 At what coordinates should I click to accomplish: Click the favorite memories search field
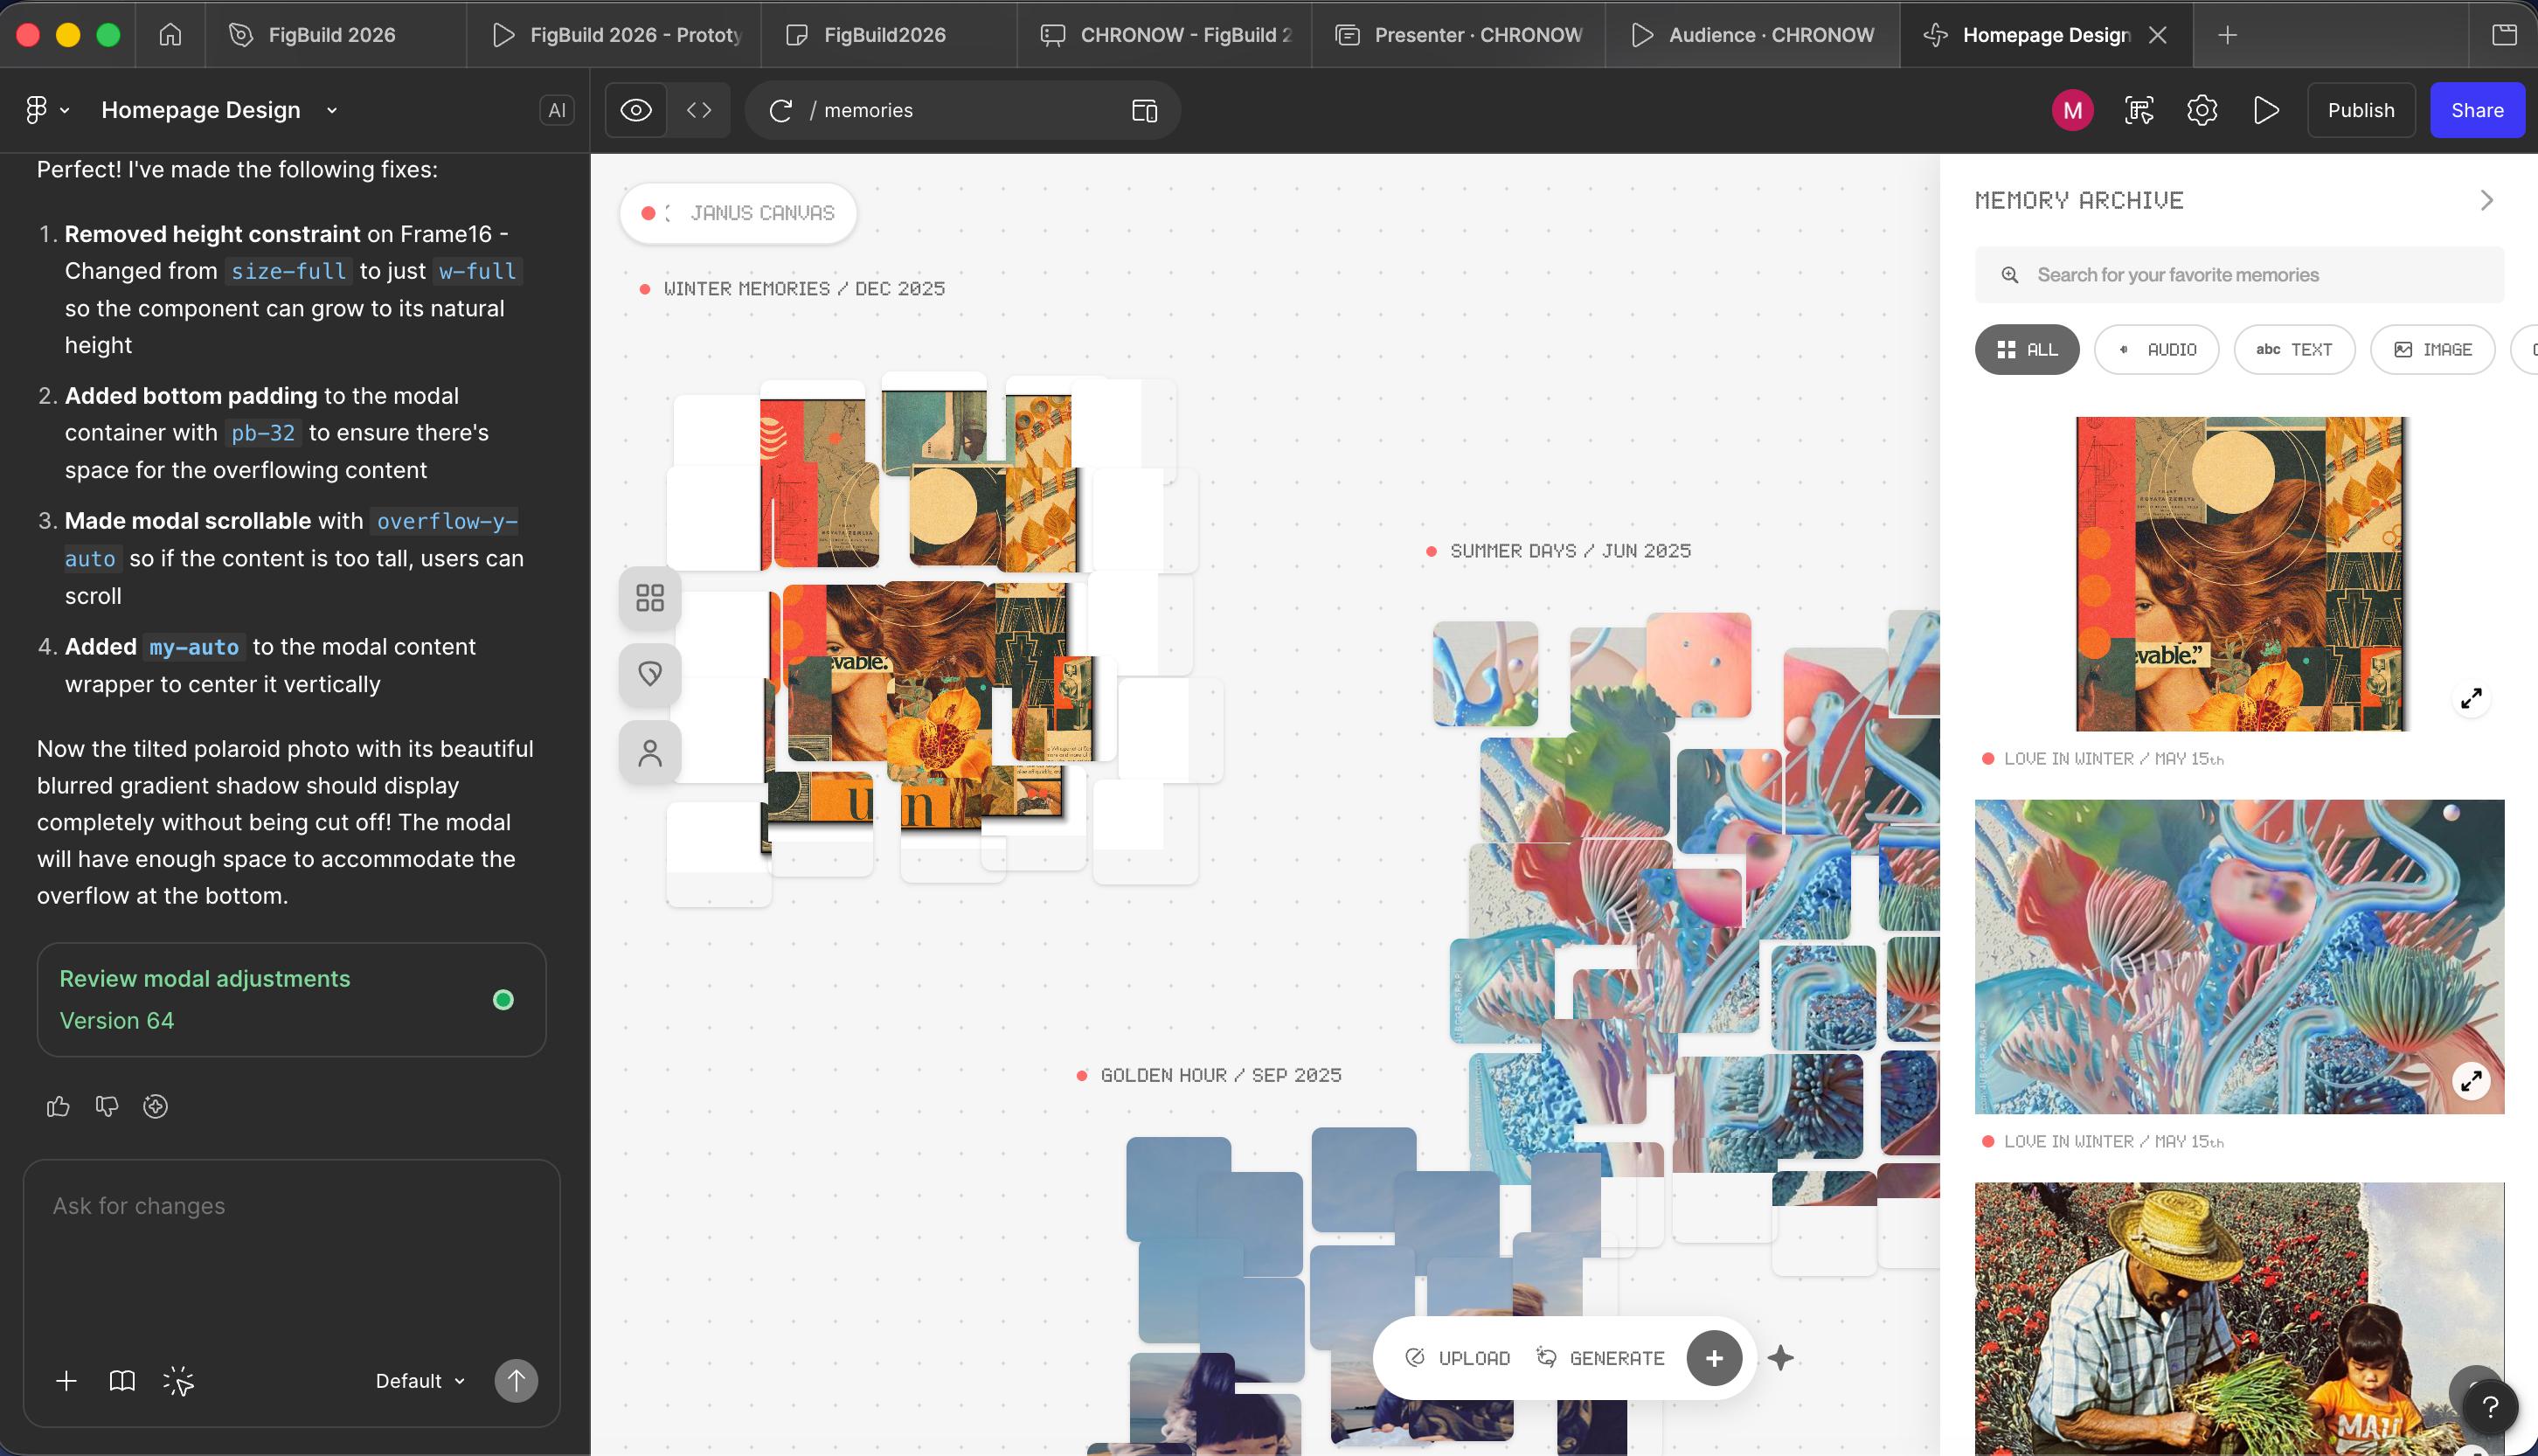tap(2240, 275)
